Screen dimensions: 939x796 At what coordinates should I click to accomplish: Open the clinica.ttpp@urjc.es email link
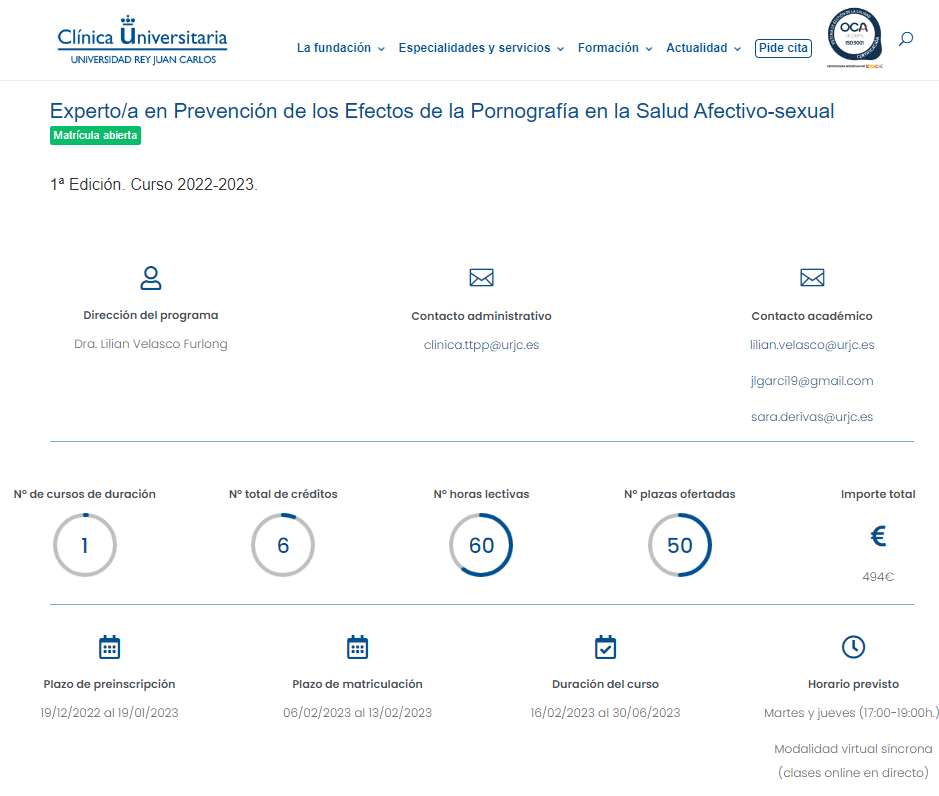click(481, 345)
